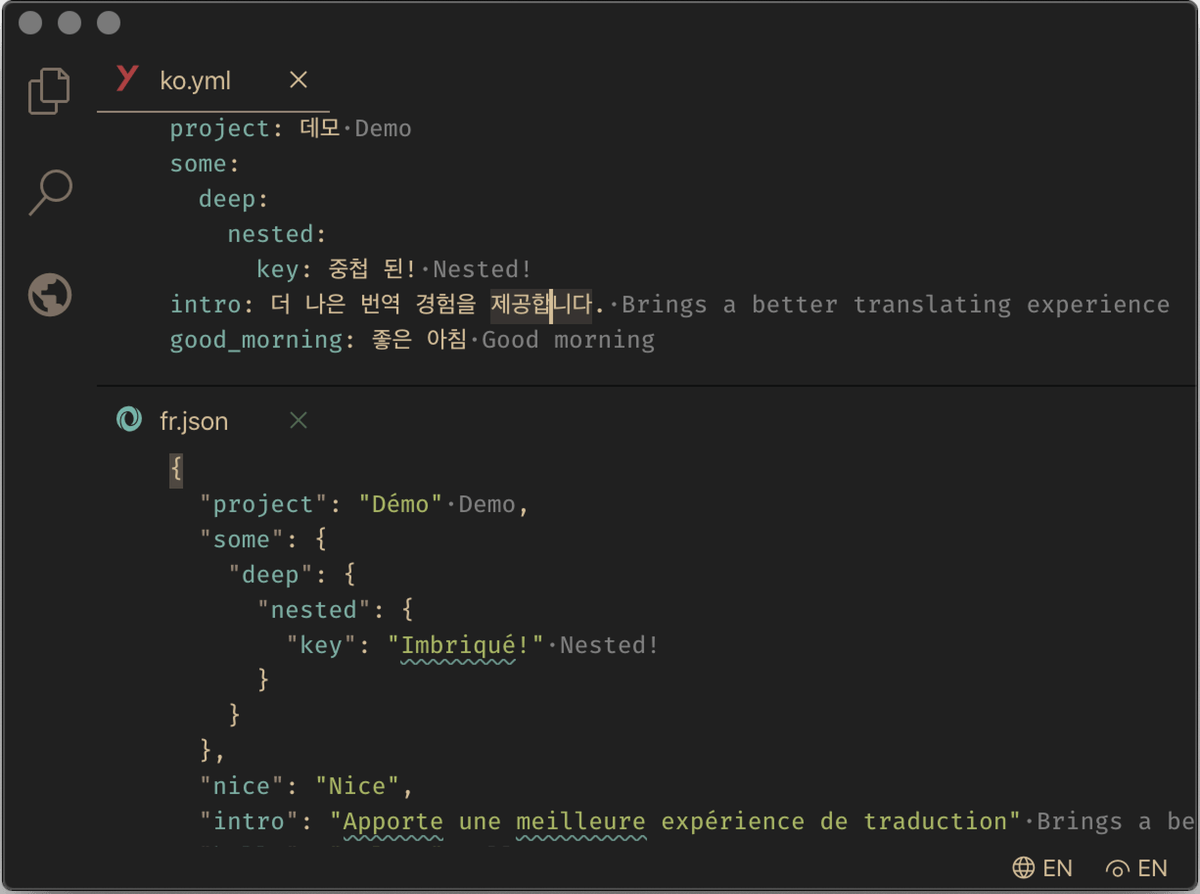
Task: Click the "Démo" value in fr.json
Action: point(400,504)
